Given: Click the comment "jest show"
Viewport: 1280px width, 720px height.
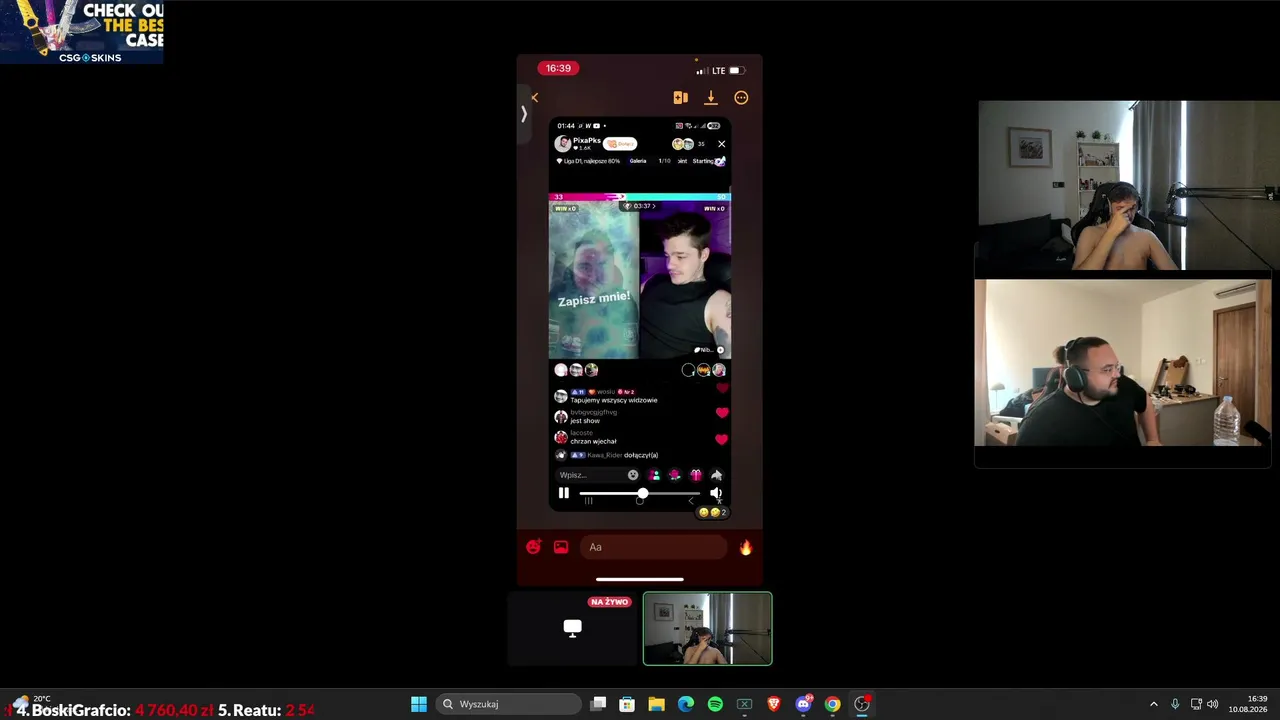Looking at the screenshot, I should pos(585,421).
